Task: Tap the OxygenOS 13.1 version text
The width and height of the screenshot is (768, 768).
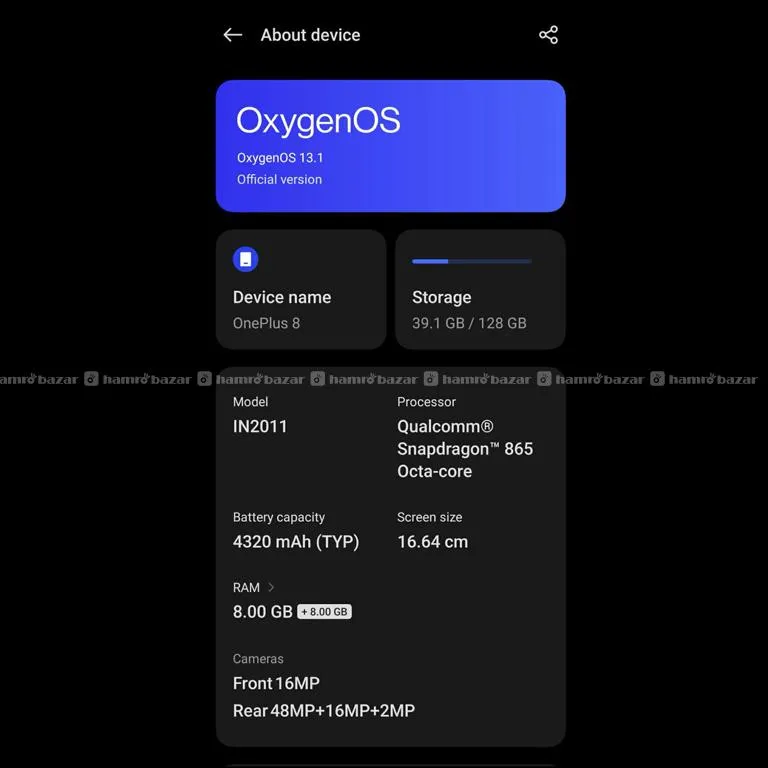Action: [x=280, y=158]
